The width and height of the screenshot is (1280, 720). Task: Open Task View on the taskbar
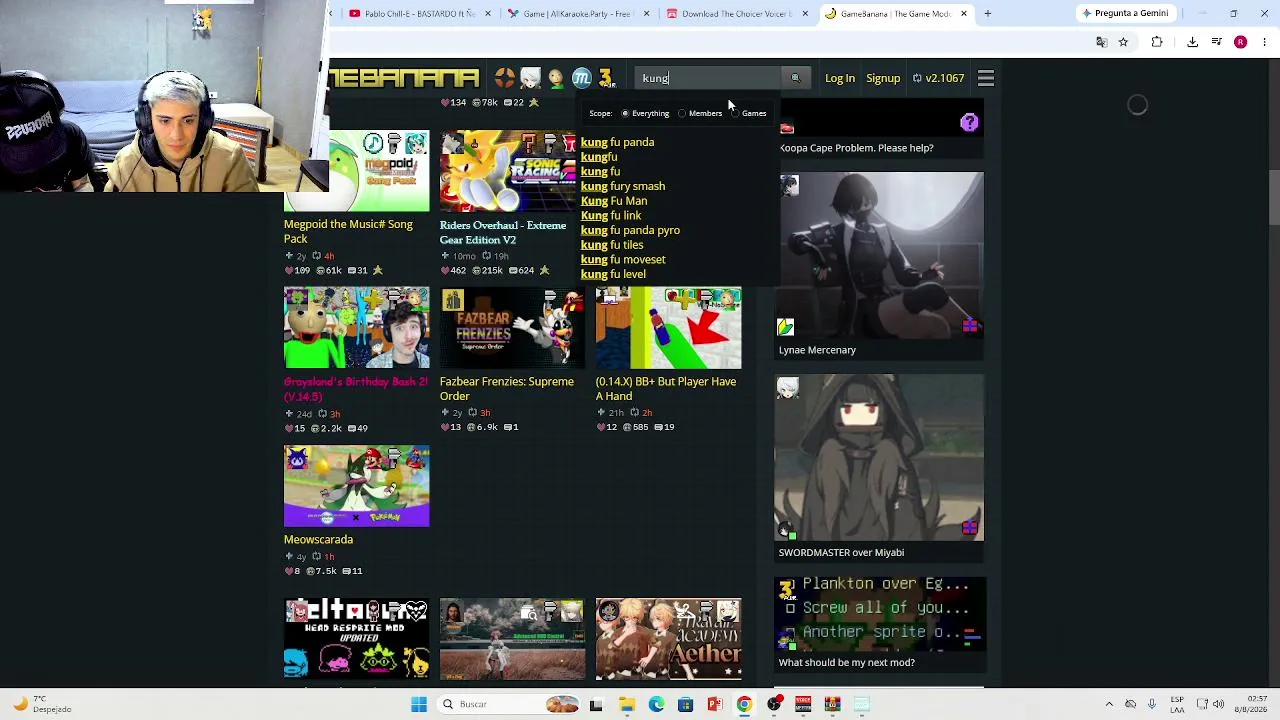tap(596, 704)
